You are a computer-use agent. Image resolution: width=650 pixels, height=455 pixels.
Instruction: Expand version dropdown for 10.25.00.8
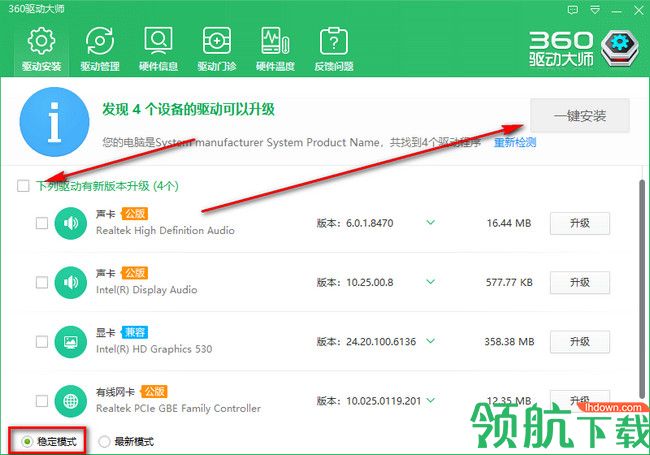pyautogui.click(x=431, y=282)
